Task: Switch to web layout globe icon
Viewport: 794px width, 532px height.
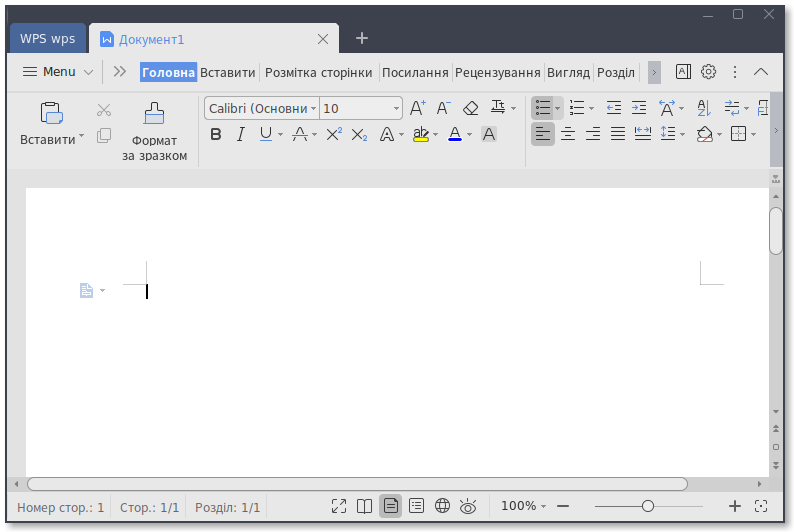Action: click(442, 506)
